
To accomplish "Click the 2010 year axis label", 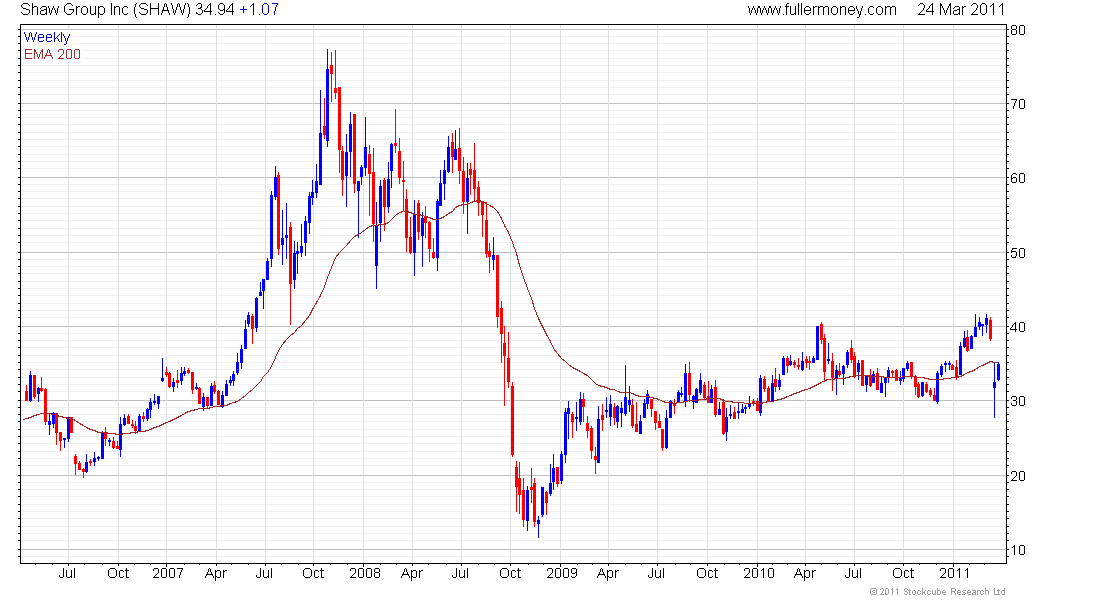I will tap(758, 573).
